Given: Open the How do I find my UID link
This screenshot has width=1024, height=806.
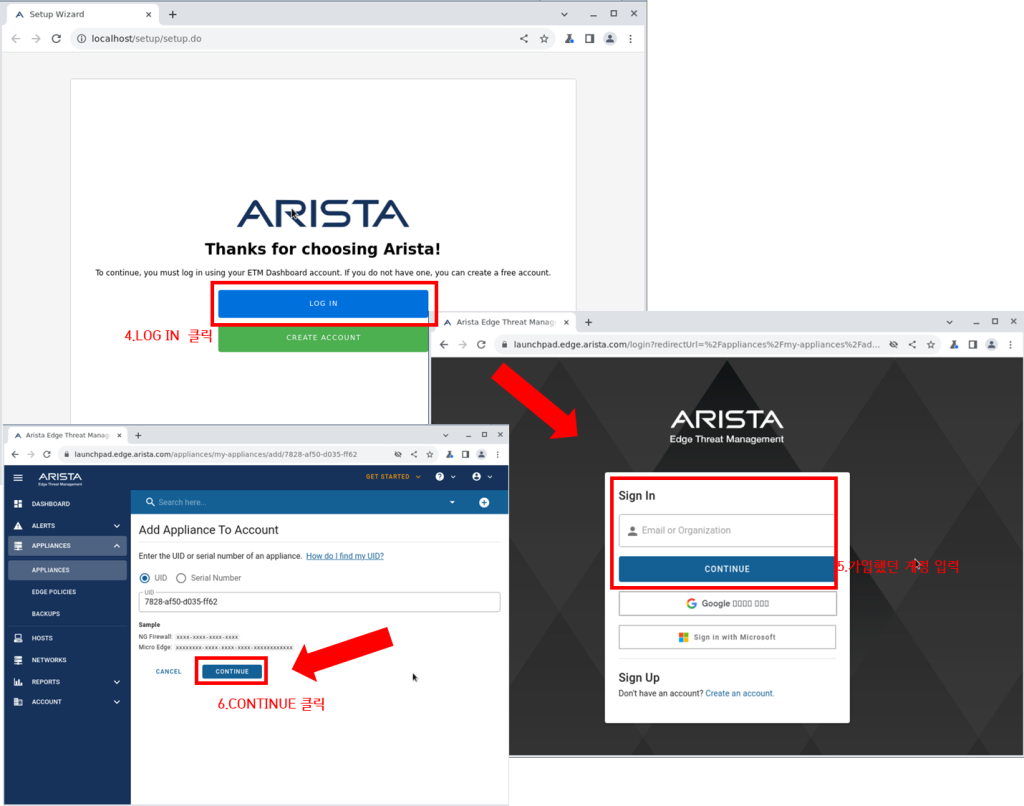Looking at the screenshot, I should 345,556.
